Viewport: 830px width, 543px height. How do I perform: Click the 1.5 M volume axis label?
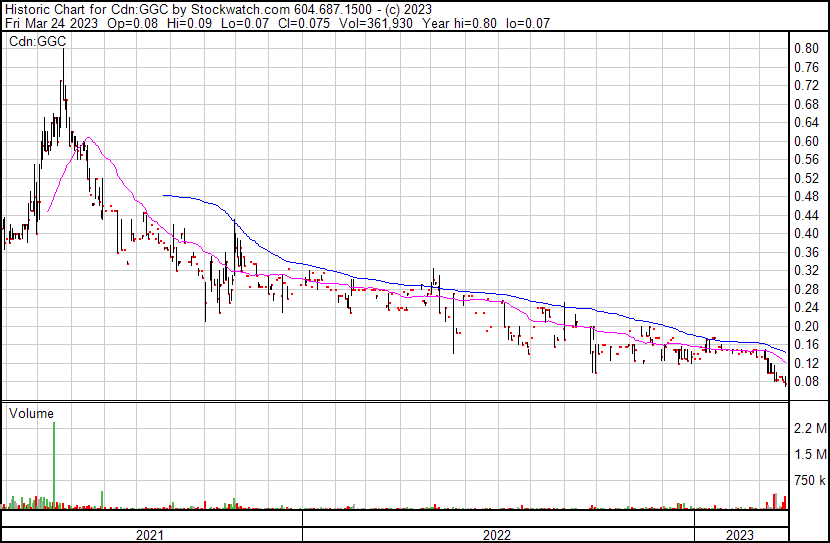[x=810, y=455]
